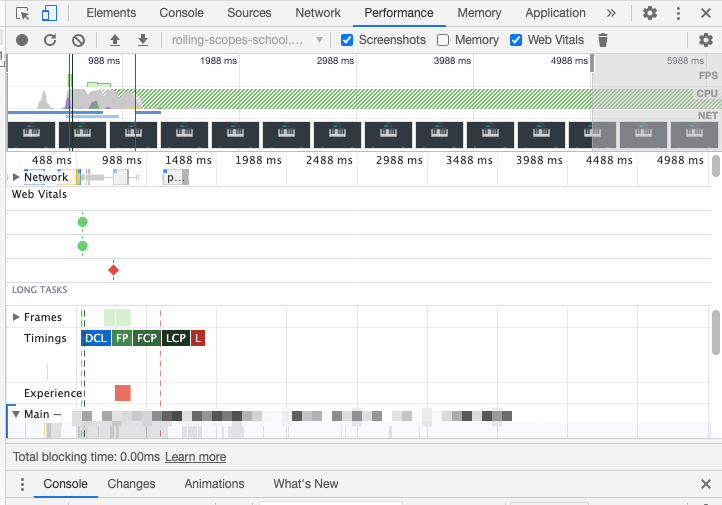Screen dimensions: 722x505
Task: Switch to the Network tab
Action: click(318, 13)
